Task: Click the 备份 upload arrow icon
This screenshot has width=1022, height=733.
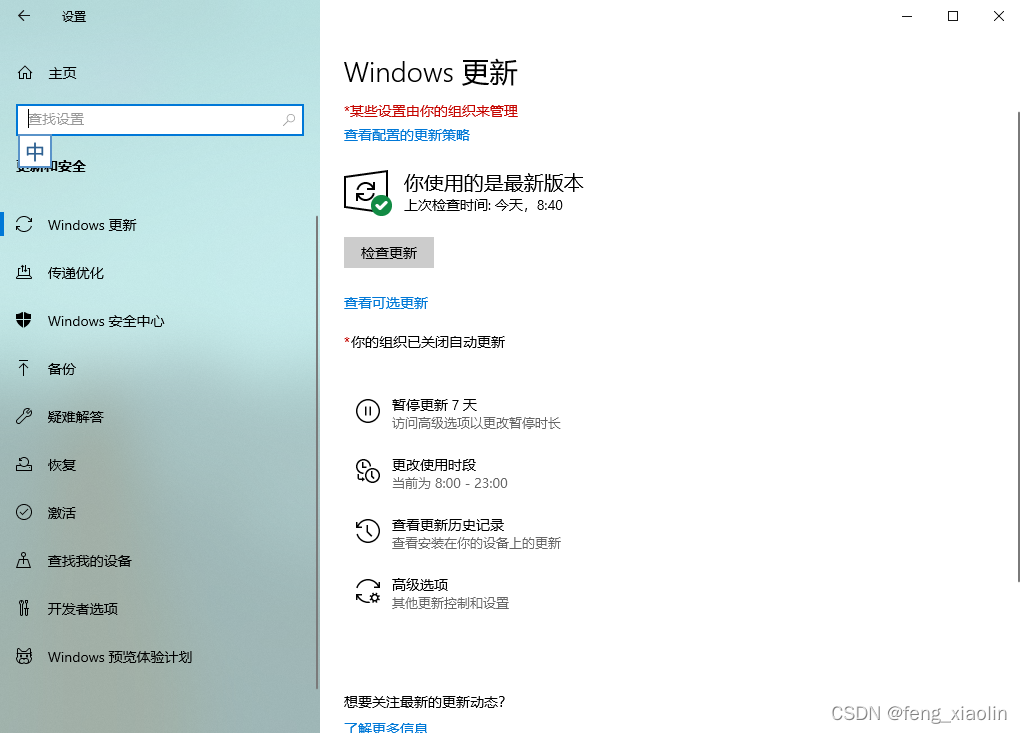Action: [24, 368]
